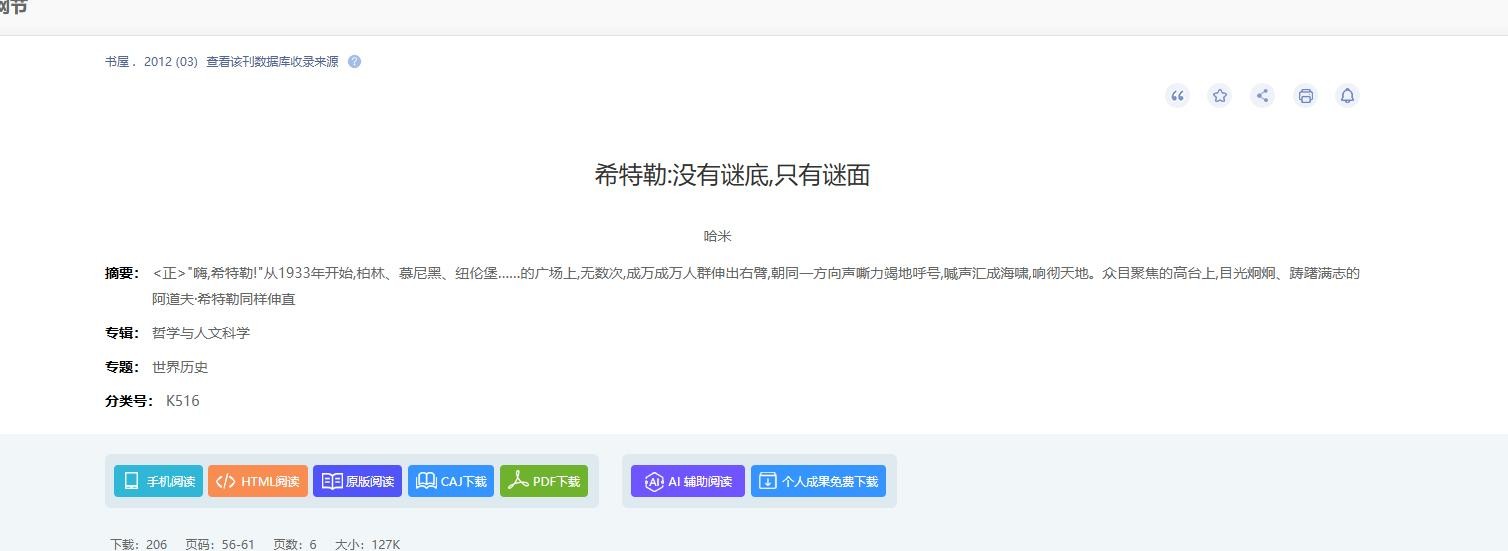Favorite the article with the star icon
The image size is (1508, 551).
coord(1220,96)
